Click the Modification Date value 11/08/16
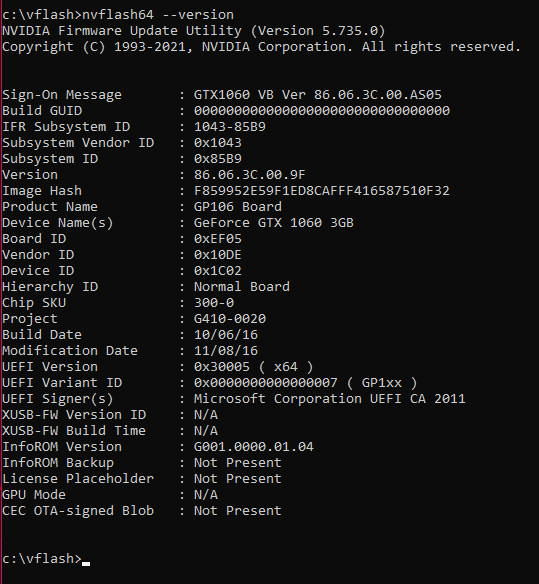Image resolution: width=539 pixels, height=584 pixels. tap(226, 351)
